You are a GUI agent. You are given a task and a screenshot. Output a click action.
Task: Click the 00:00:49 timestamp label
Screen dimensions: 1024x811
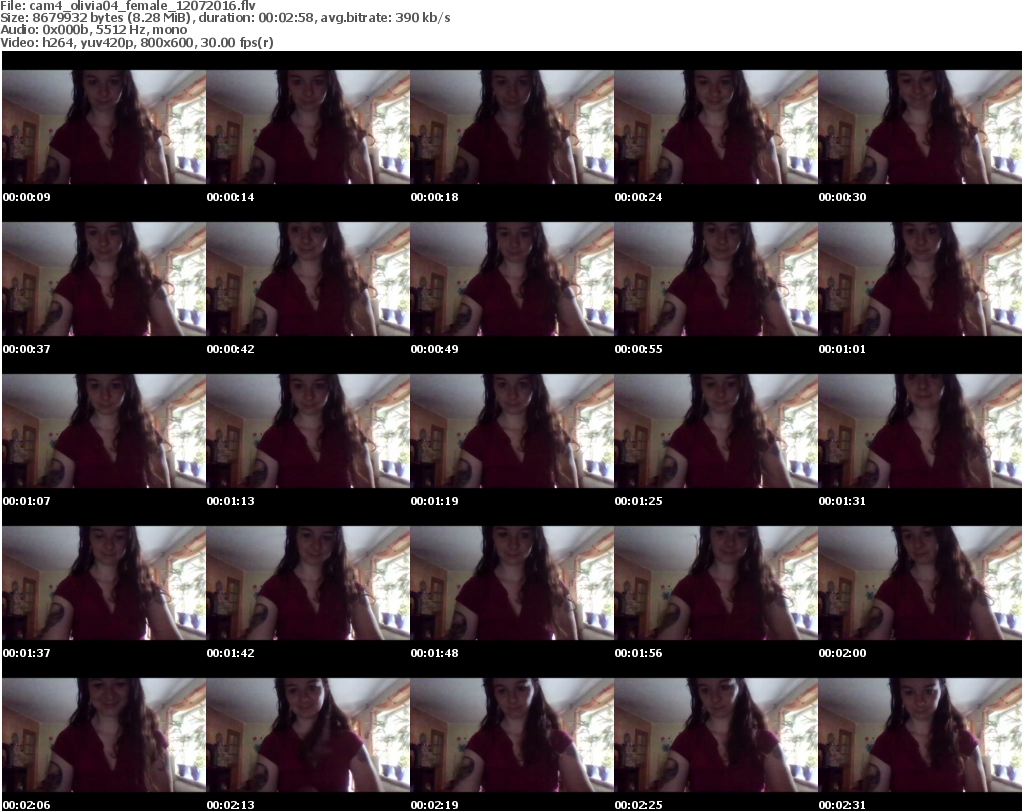(434, 349)
